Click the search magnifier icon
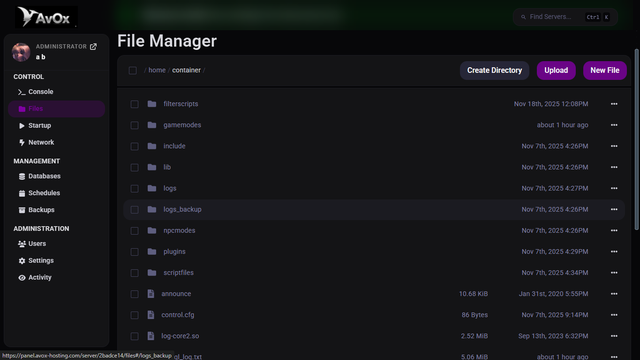This screenshot has height=360, width=640. point(523,17)
